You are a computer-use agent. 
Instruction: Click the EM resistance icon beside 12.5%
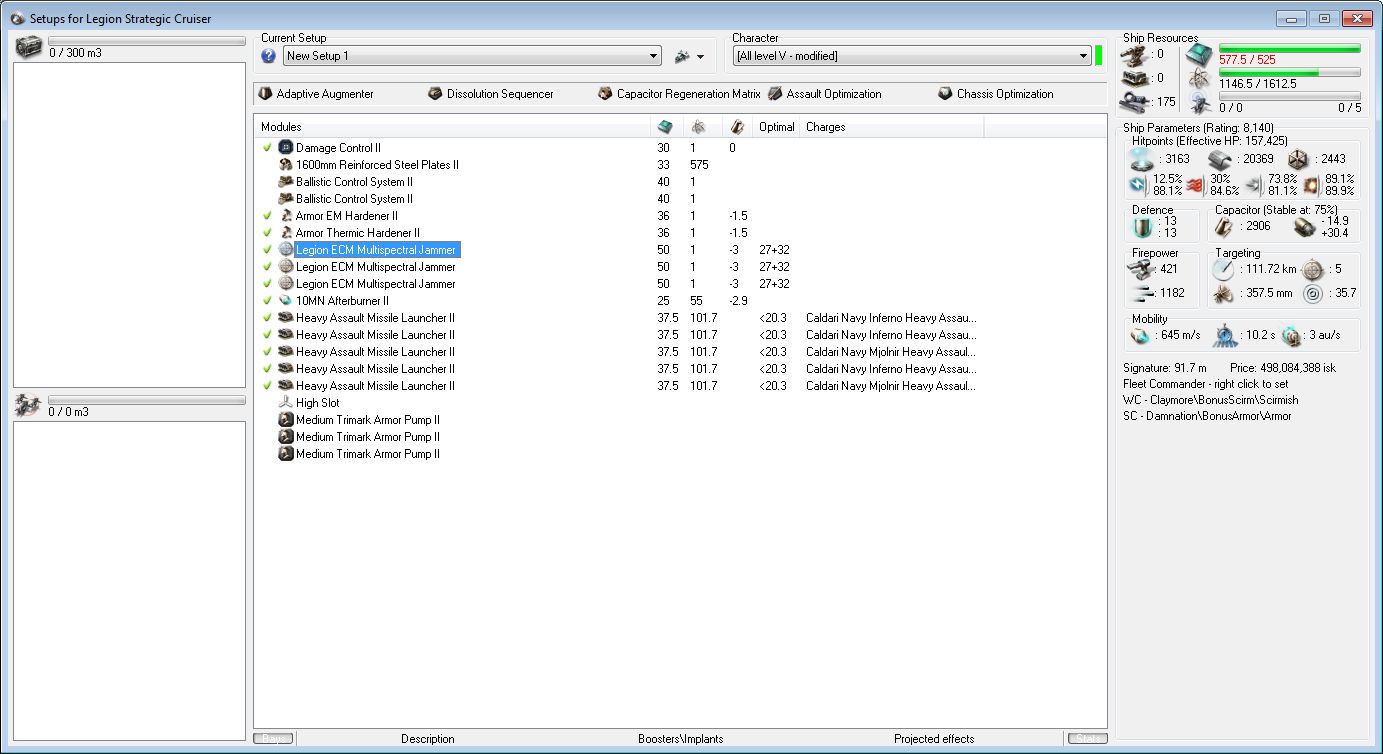coord(1137,184)
